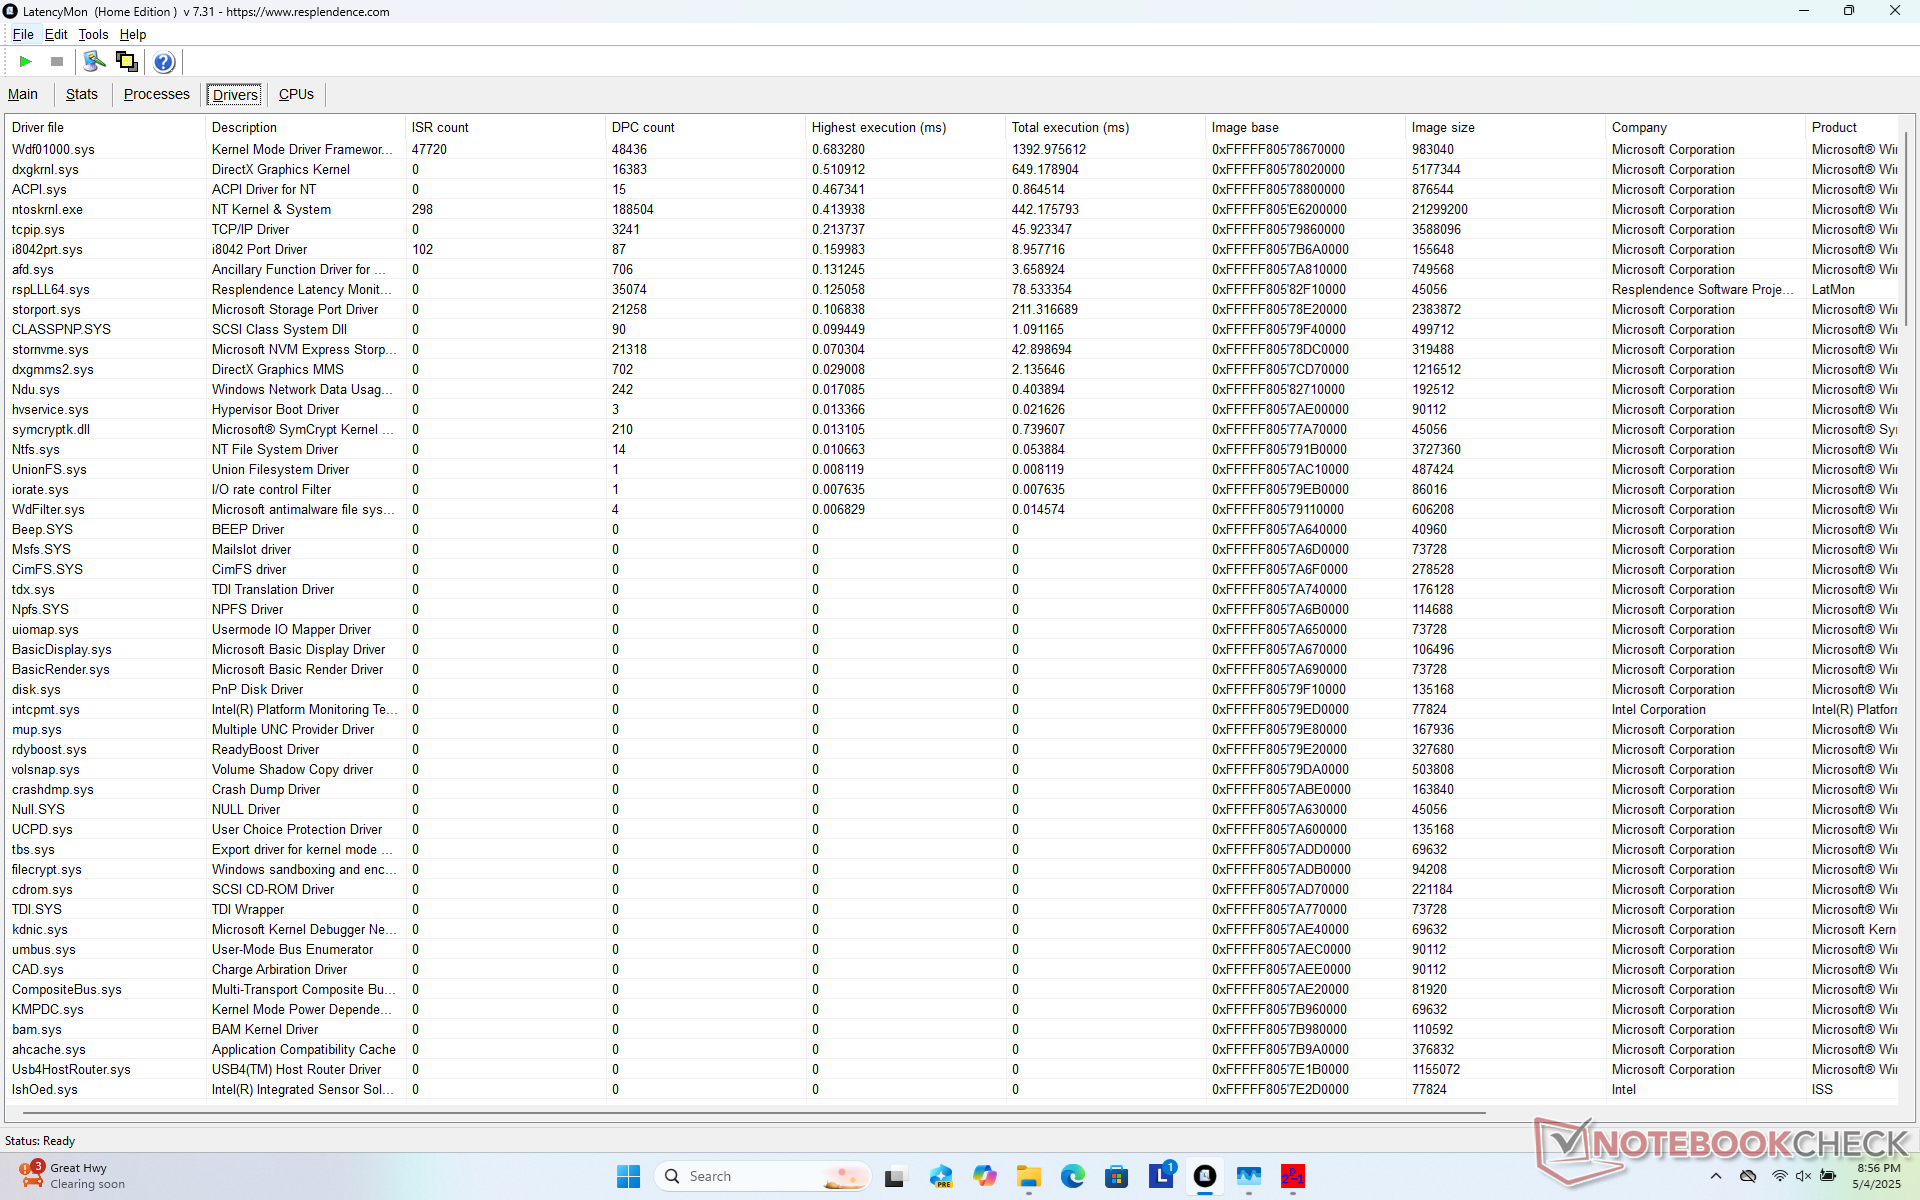Select the i8042prt.sys driver row
The image size is (1920, 1200).
coord(952,249)
